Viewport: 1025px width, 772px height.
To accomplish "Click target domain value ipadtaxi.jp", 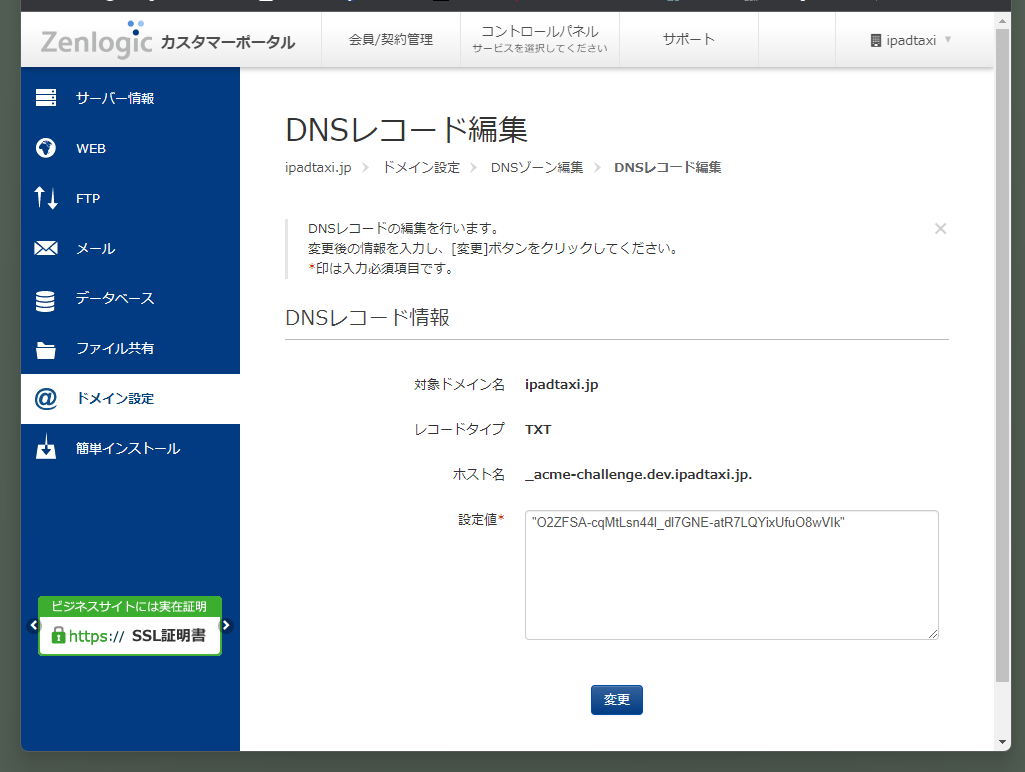I will 562,384.
